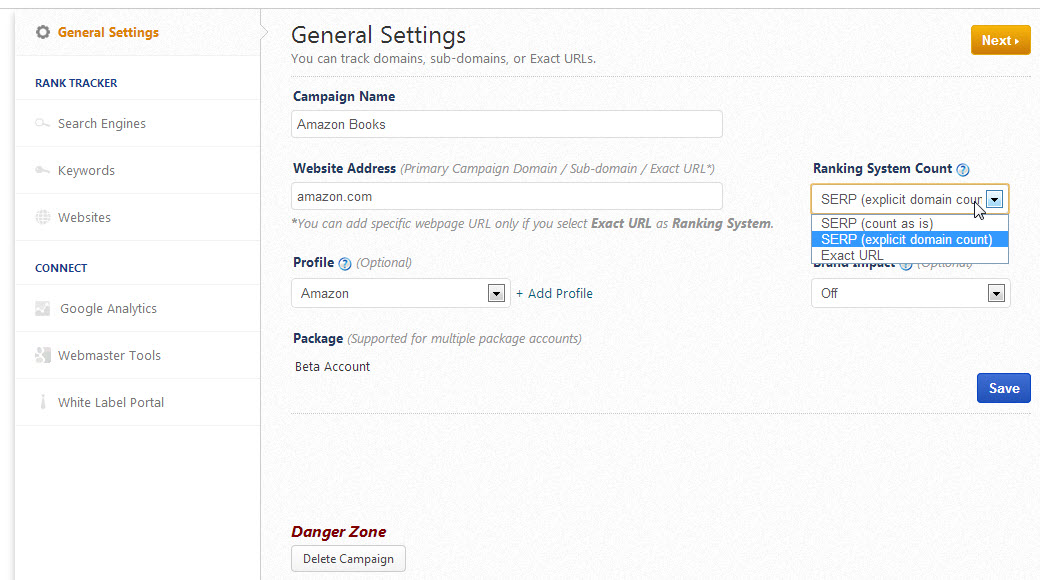
Task: Click the orange Next button
Action: [1000, 40]
